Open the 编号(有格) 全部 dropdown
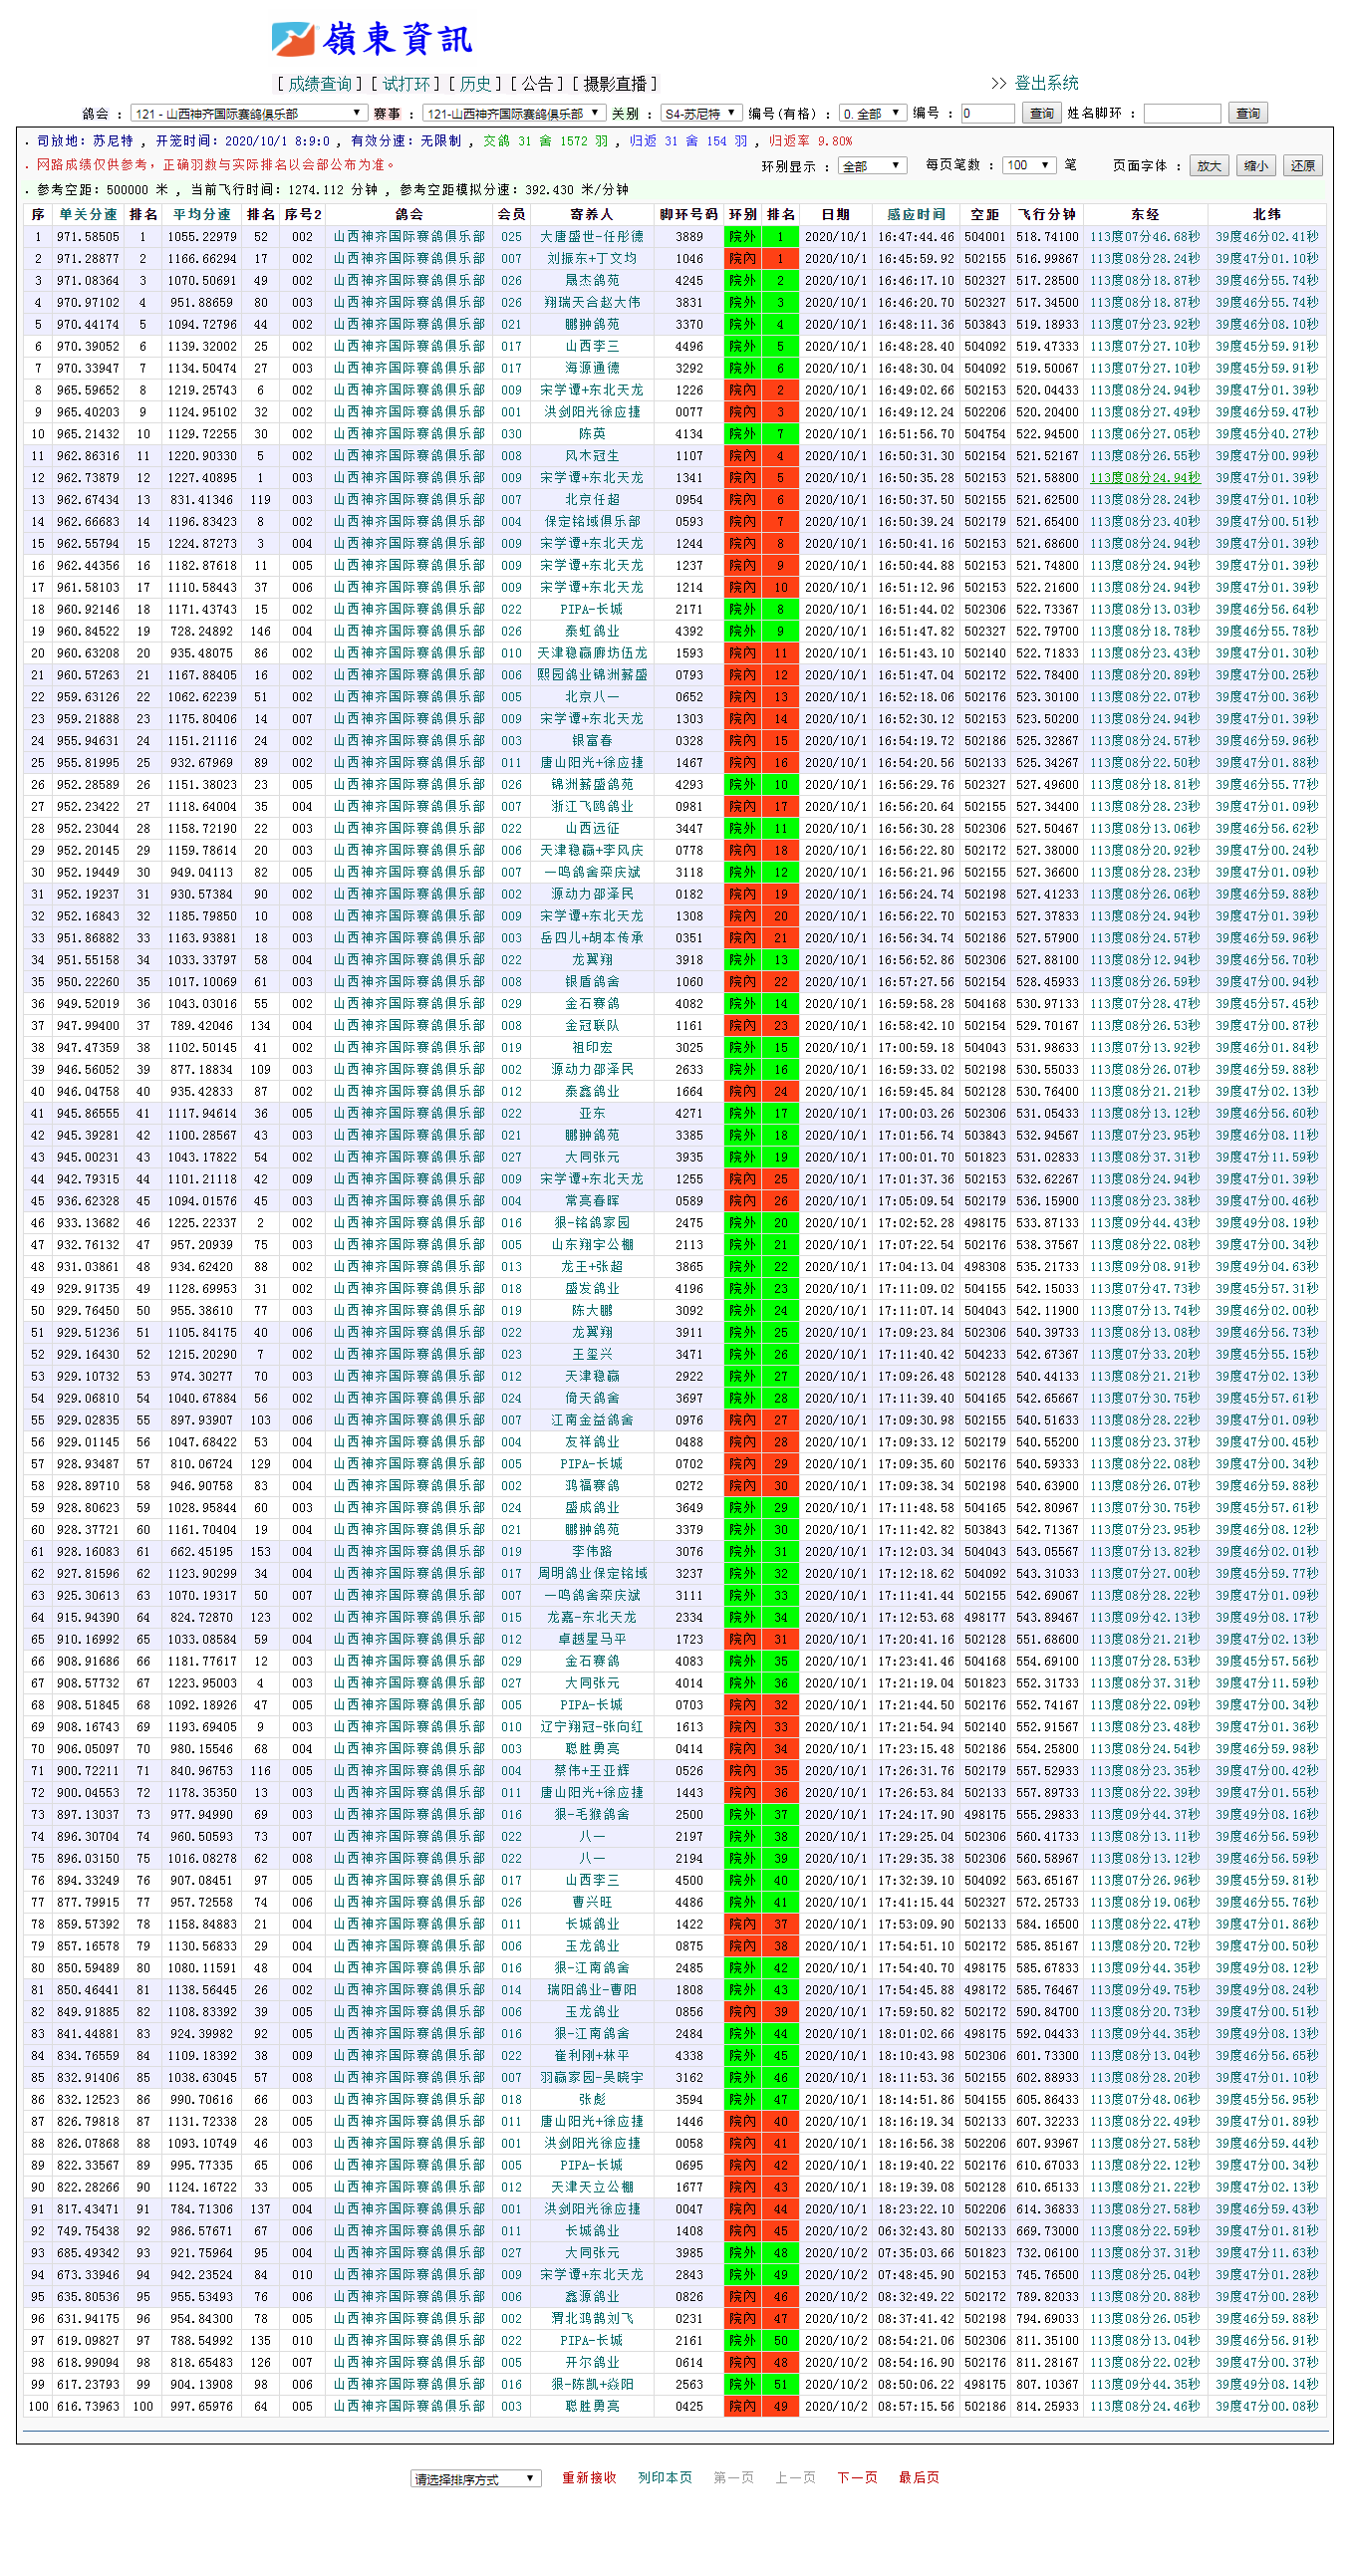 click(872, 113)
